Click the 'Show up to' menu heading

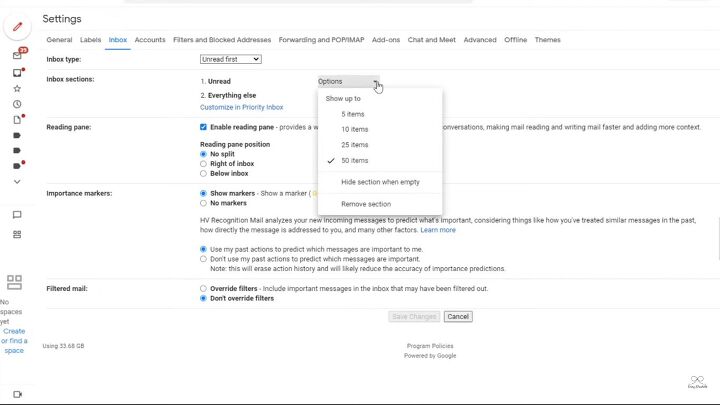pos(343,99)
